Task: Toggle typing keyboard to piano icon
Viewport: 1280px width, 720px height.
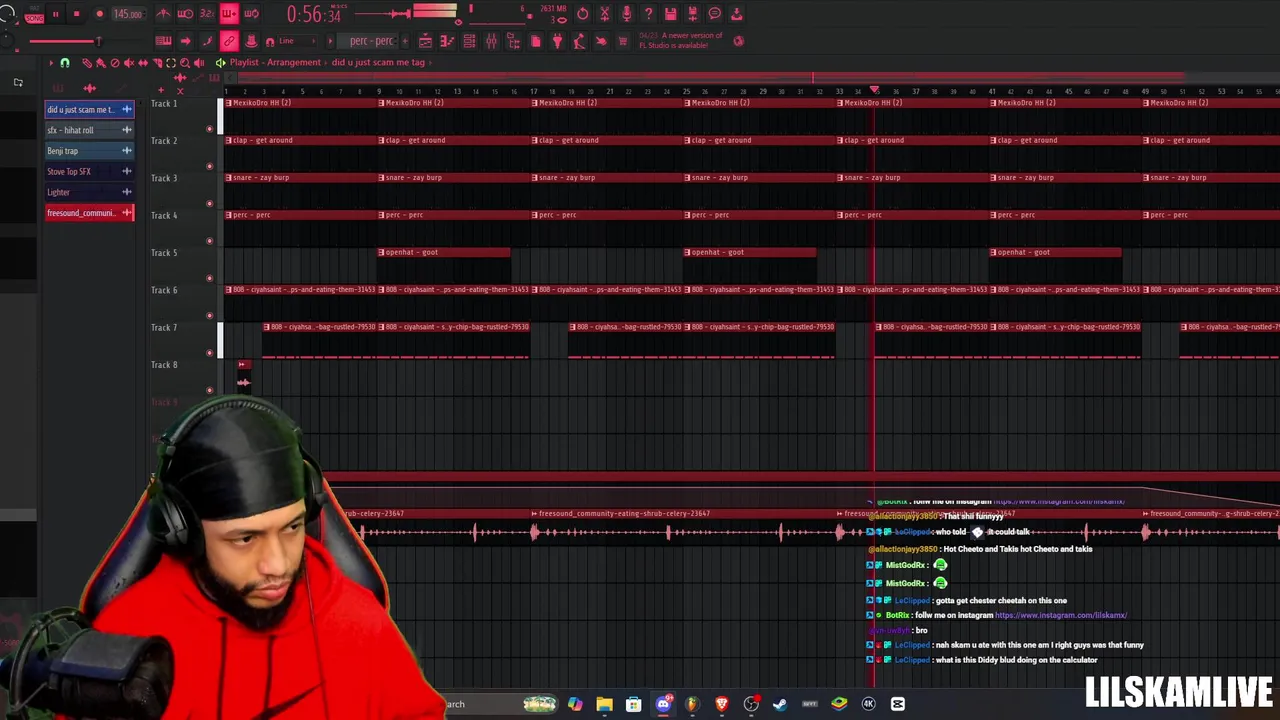Action: point(163,41)
